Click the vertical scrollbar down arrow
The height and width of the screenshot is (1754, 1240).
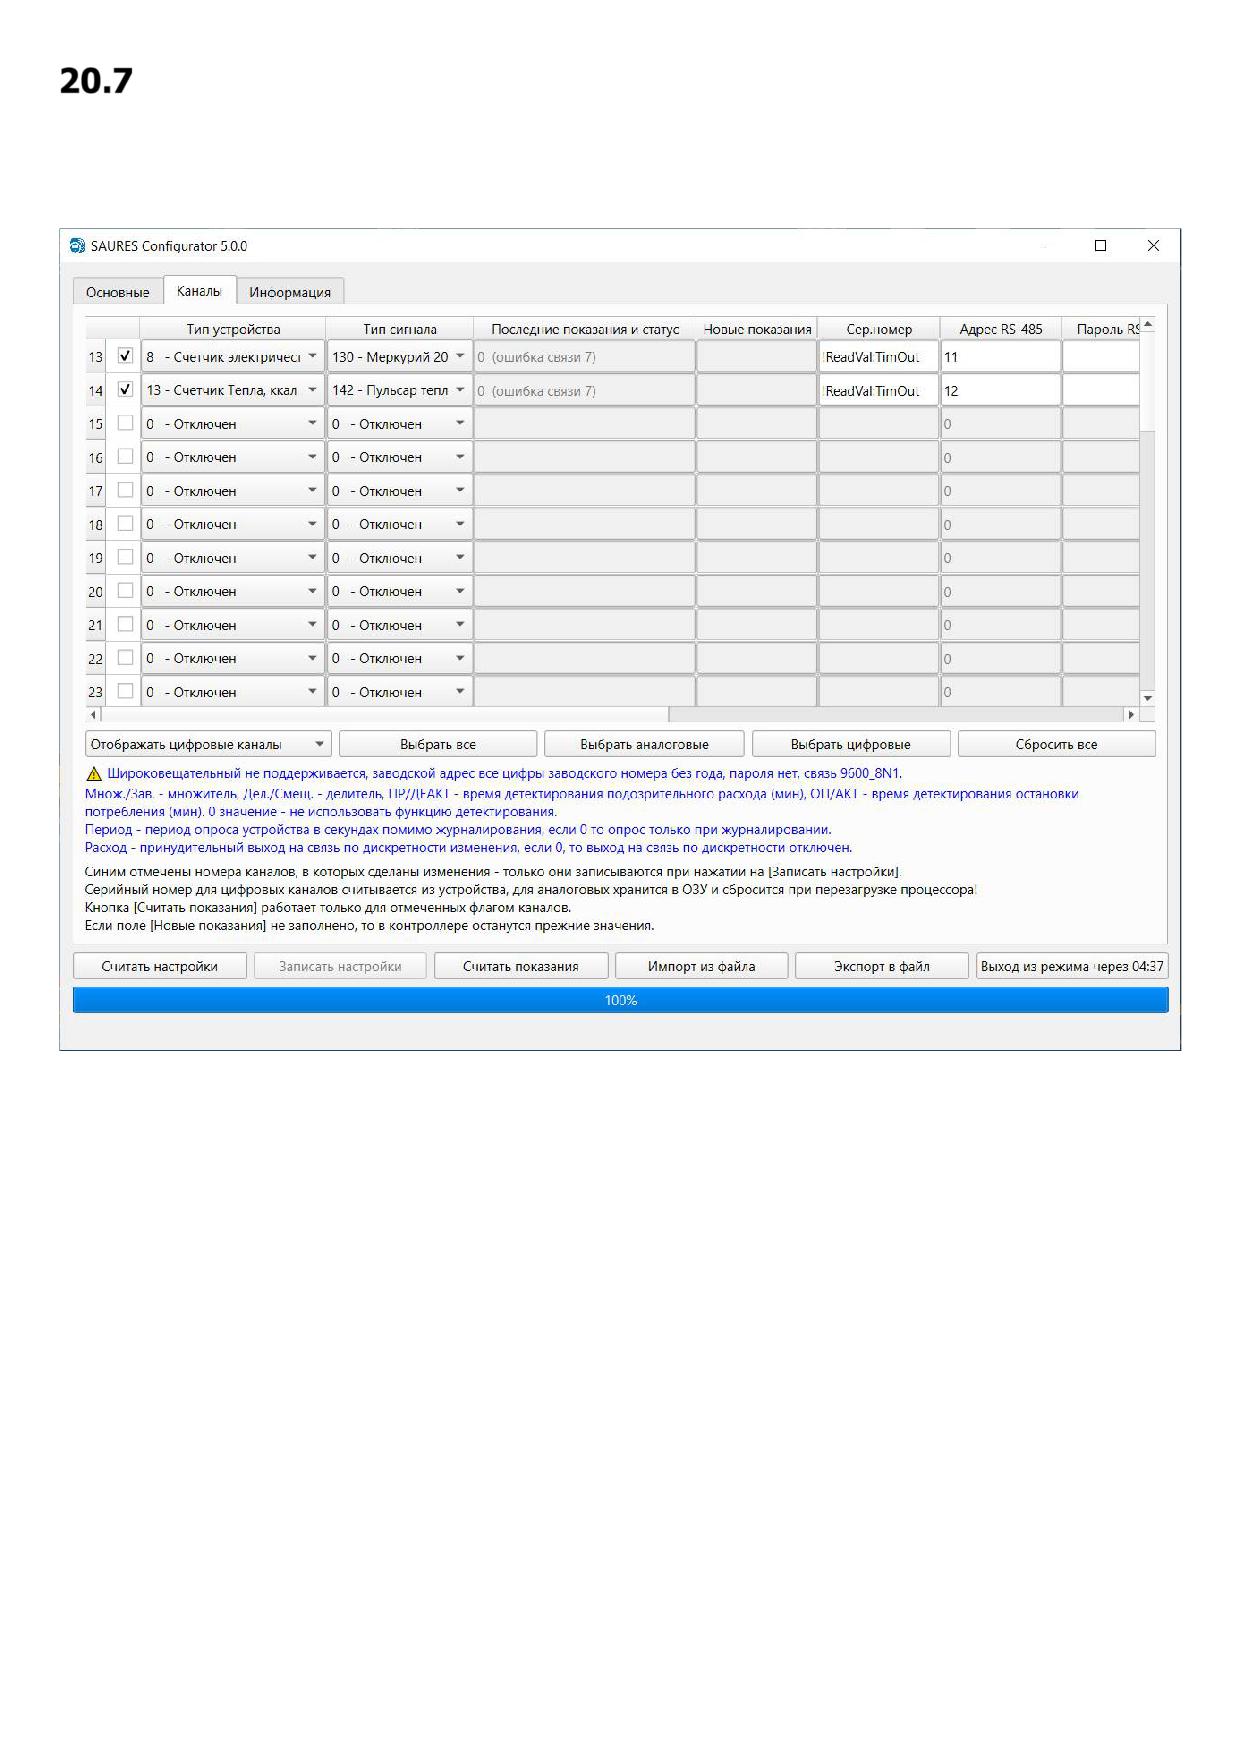pos(1147,699)
